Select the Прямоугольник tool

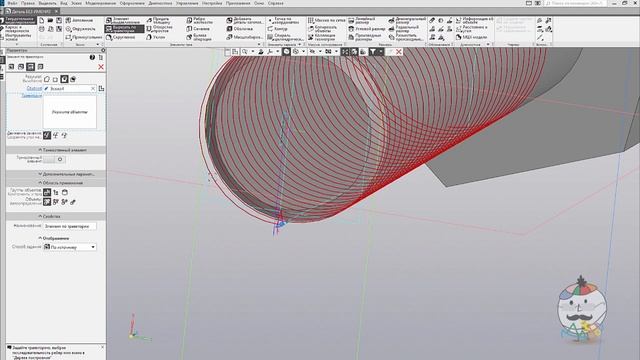tap(84, 37)
